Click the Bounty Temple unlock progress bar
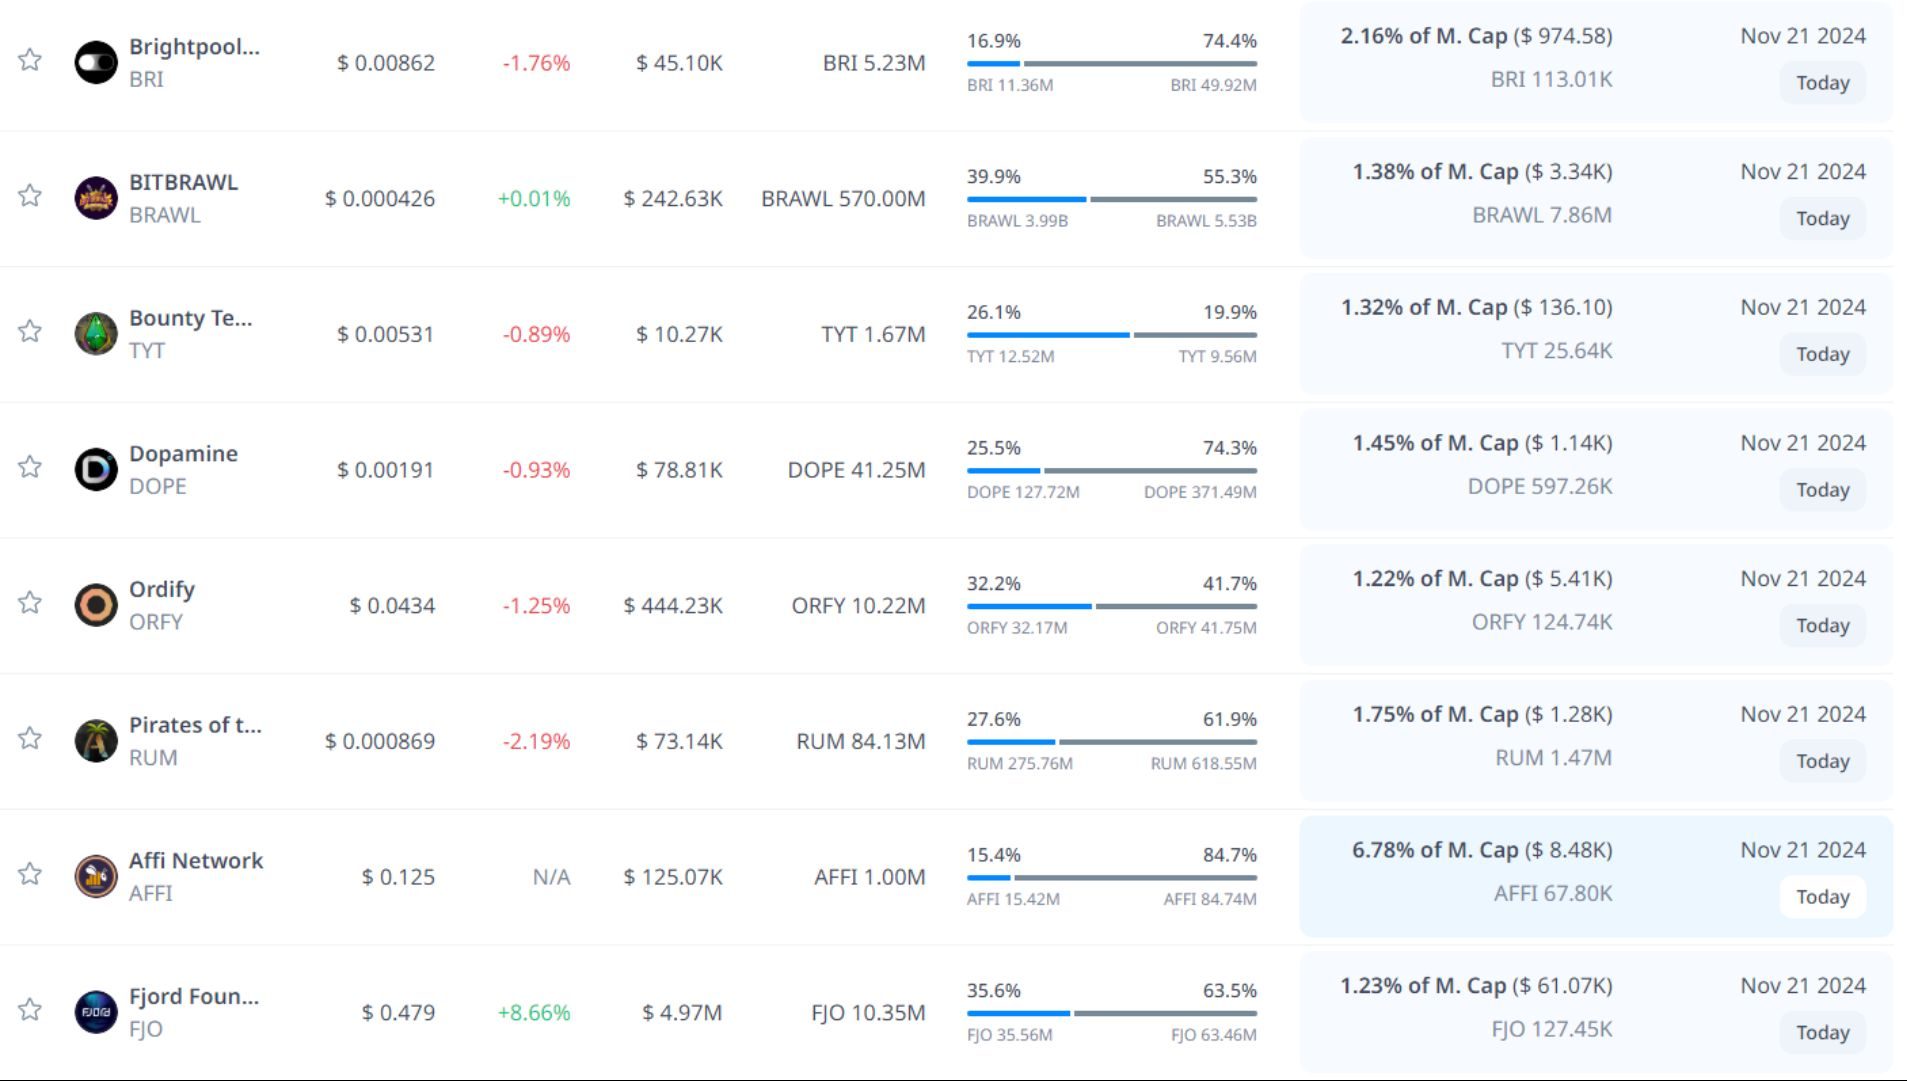 point(1111,335)
